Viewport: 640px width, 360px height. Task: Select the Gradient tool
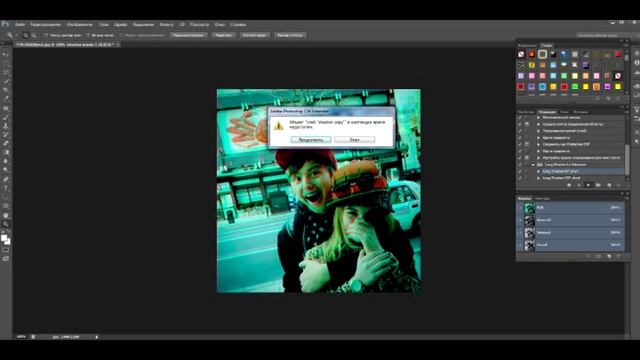(6, 152)
